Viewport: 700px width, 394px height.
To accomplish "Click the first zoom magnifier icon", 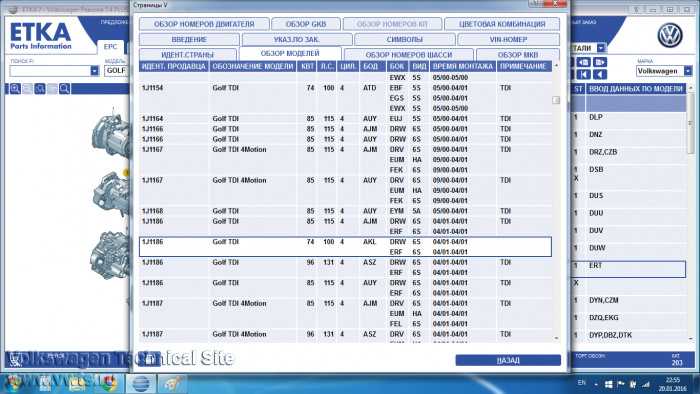I will [15, 89].
